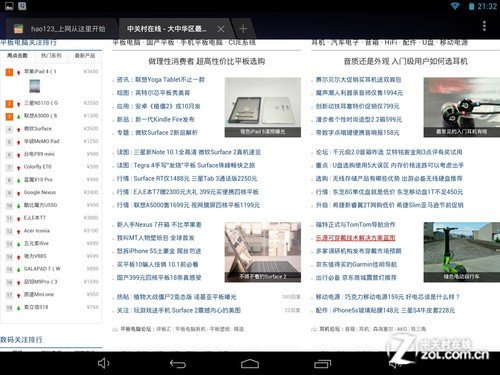Open the 联想A5000售1699元 link
500x375 pixels.
tap(162, 205)
